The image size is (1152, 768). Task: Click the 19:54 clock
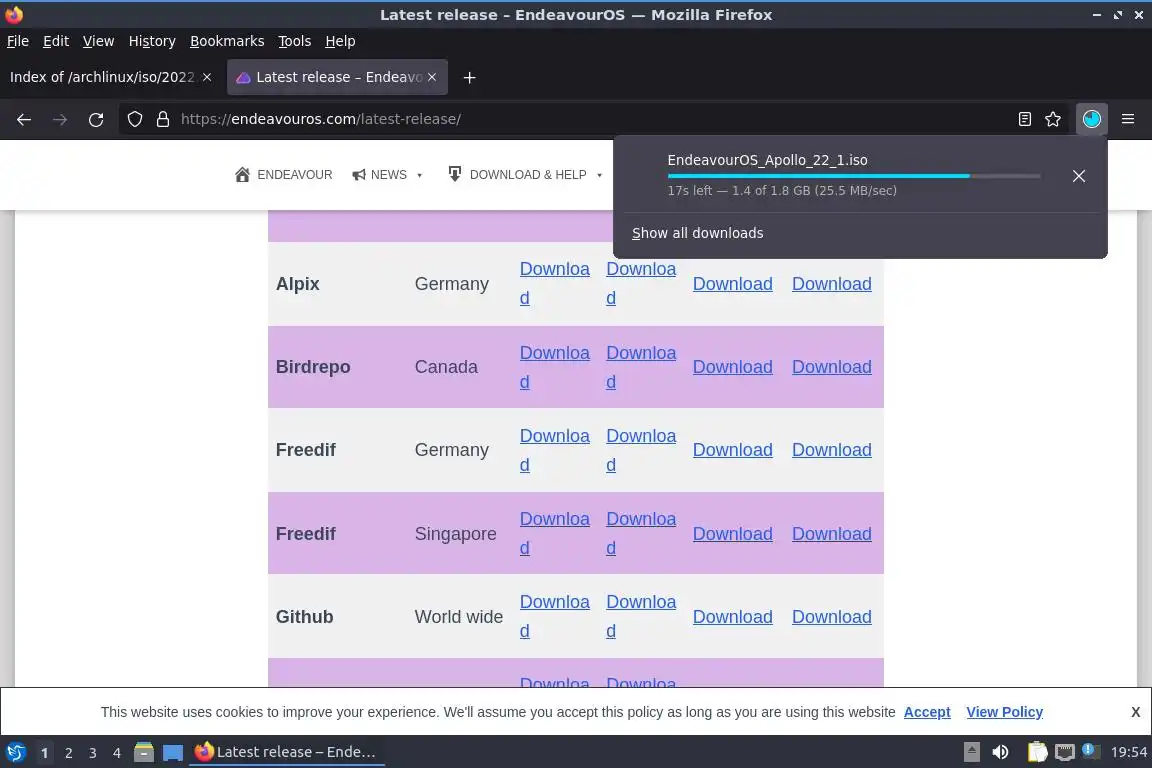coord(1128,752)
